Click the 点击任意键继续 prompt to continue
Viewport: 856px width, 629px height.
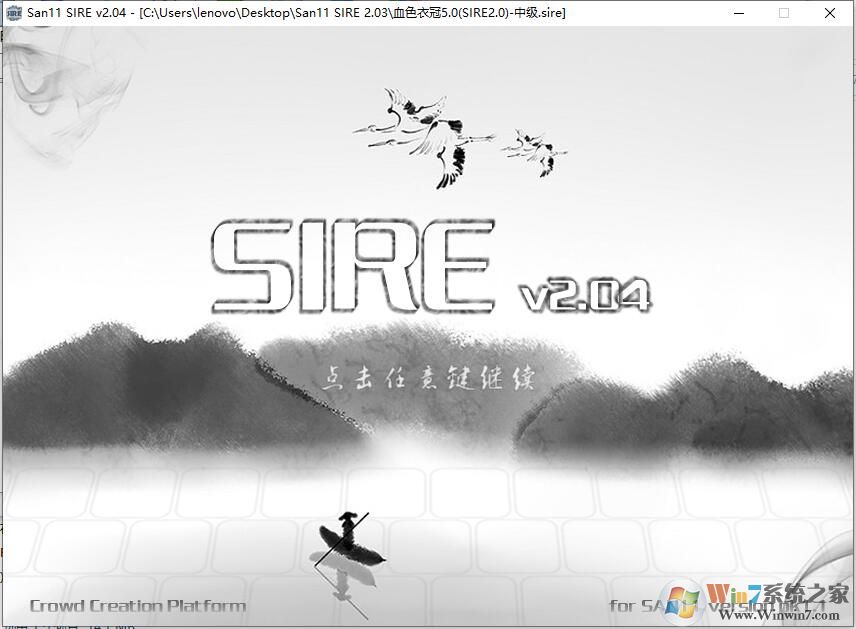(428, 378)
